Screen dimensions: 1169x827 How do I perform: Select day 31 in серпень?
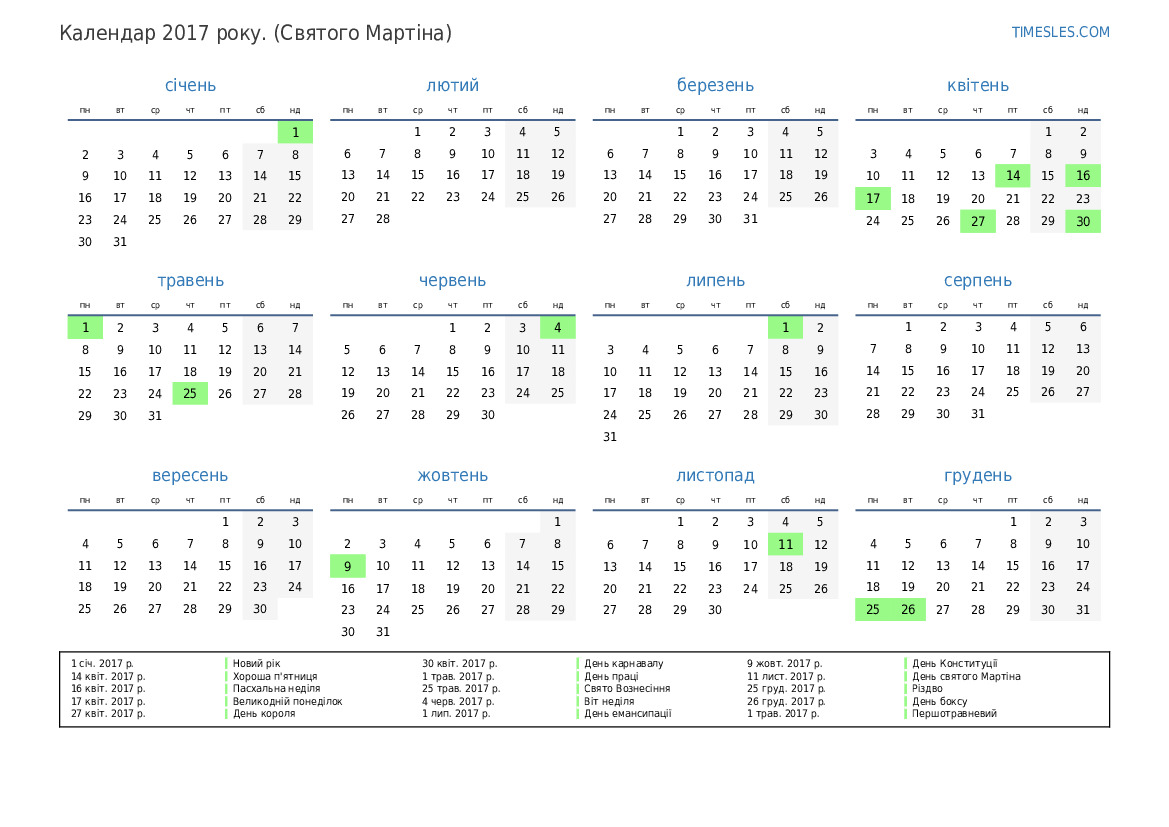click(978, 414)
